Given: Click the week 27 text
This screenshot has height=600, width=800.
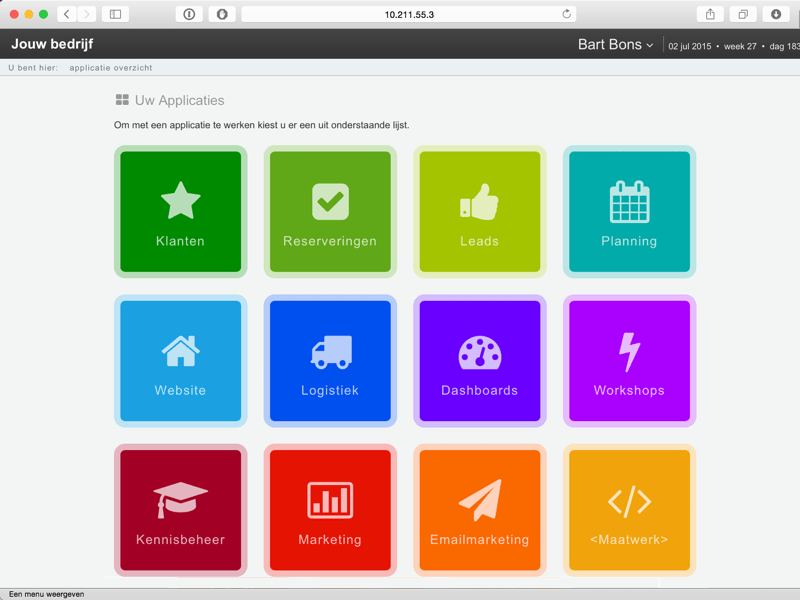Looking at the screenshot, I should pyautogui.click(x=740, y=46).
